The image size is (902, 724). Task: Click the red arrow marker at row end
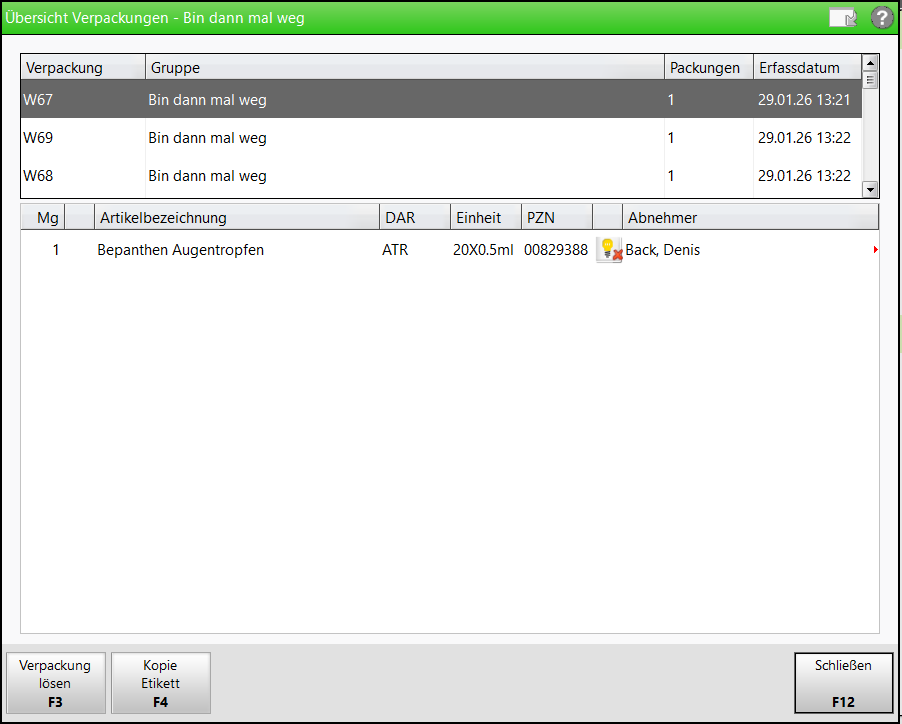(875, 250)
